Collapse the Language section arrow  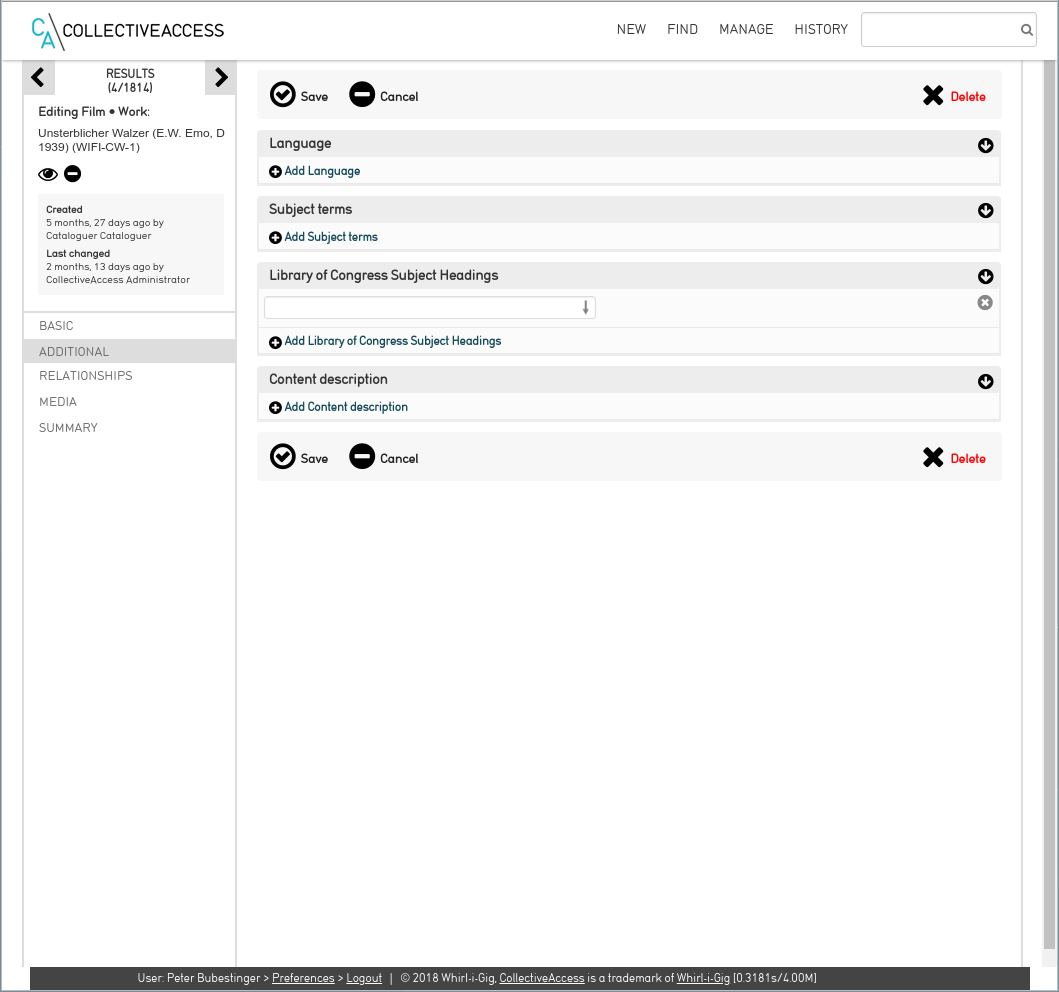click(985, 146)
